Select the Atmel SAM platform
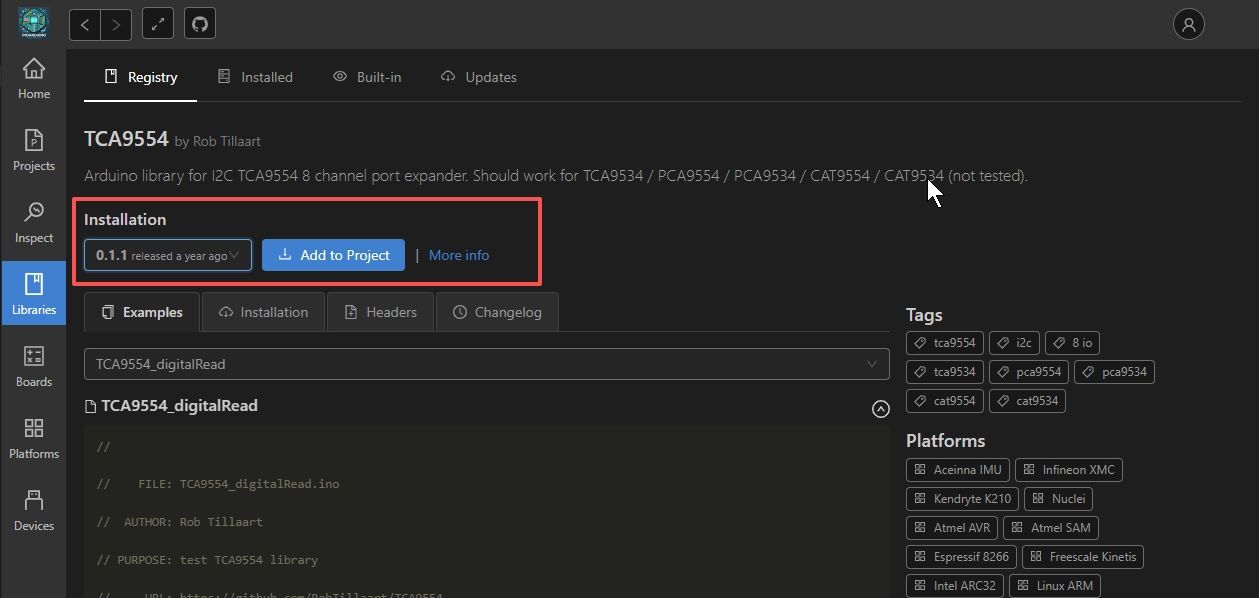The height and width of the screenshot is (598, 1260). 1051,528
